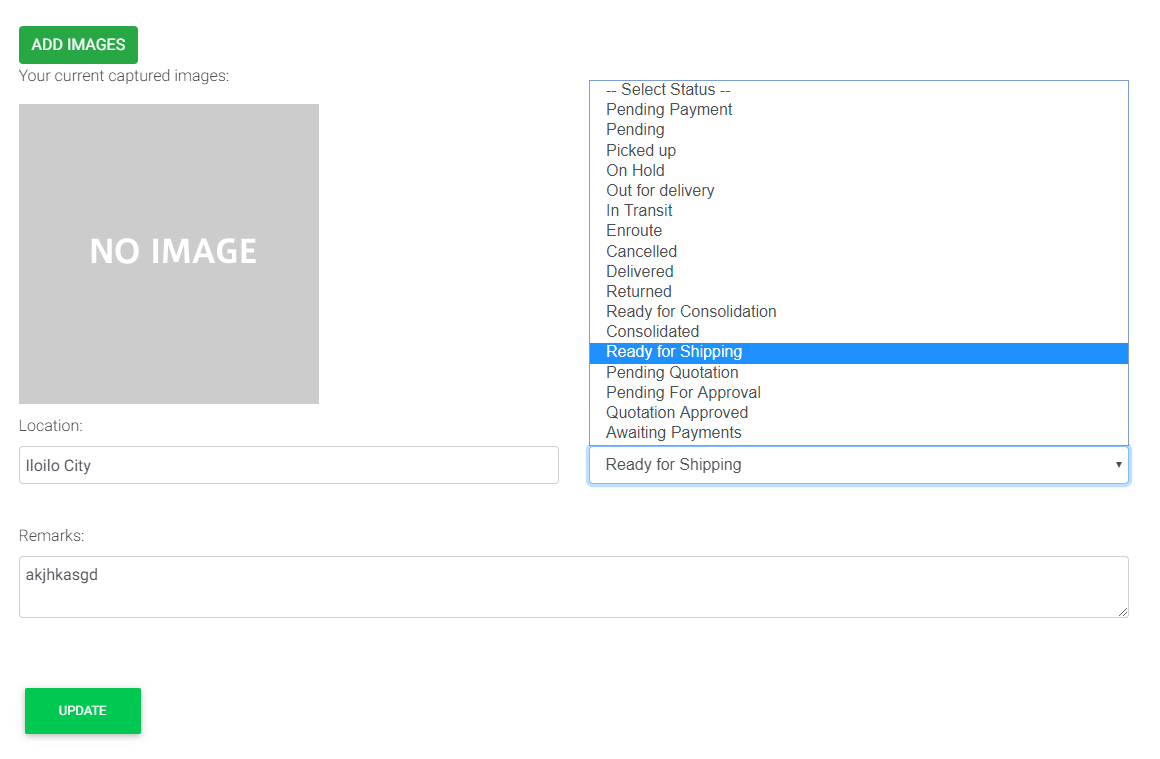The image size is (1160, 759).
Task: Choose Returned in the status list
Action: coord(859,291)
